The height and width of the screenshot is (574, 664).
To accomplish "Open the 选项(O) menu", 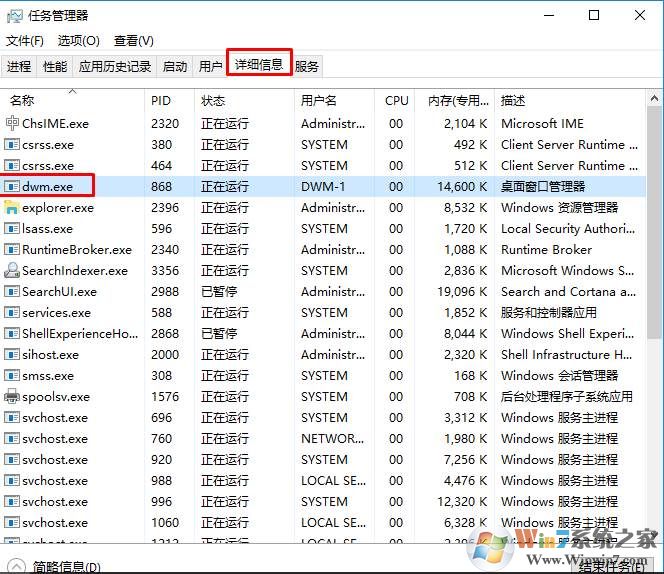I will [79, 41].
